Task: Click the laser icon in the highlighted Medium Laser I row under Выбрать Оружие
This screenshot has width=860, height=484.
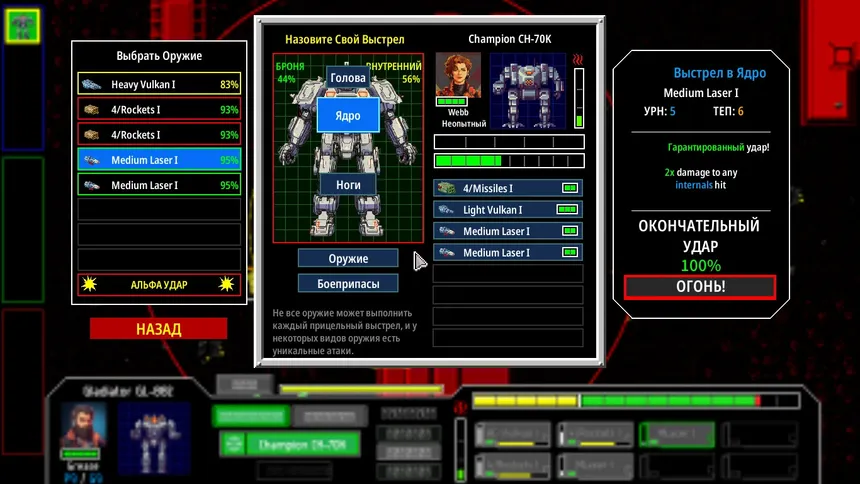Action: pyautogui.click(x=91, y=160)
